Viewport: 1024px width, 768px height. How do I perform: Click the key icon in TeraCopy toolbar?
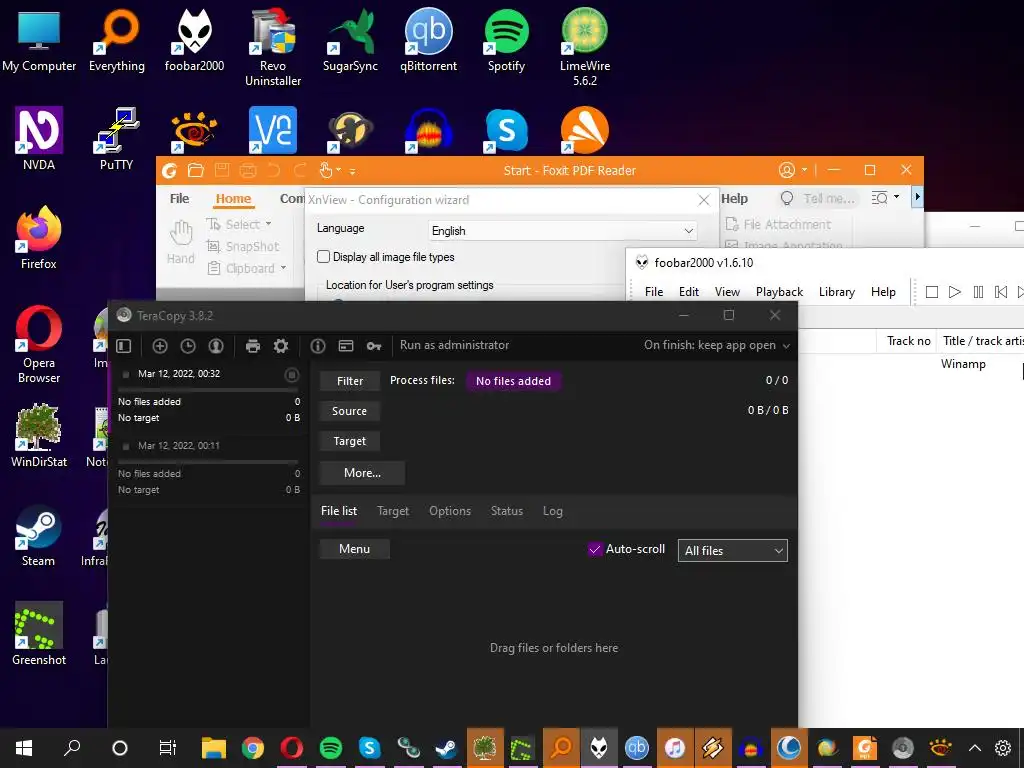click(x=374, y=345)
